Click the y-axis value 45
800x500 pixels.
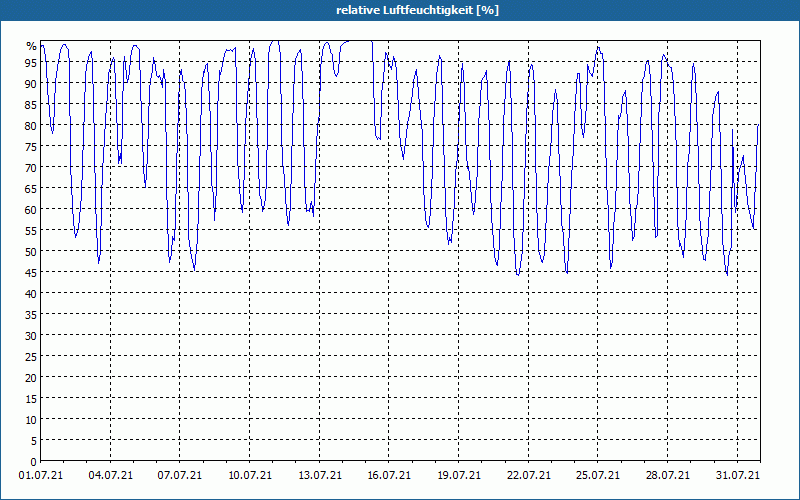click(x=31, y=272)
